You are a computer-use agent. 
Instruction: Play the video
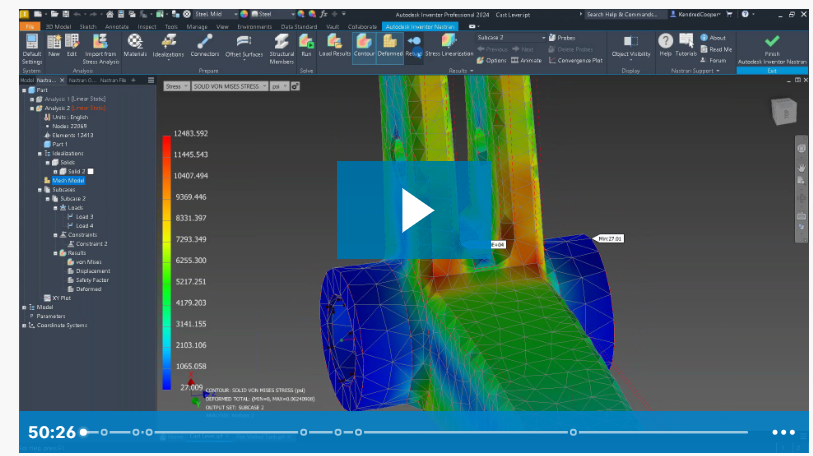[414, 210]
